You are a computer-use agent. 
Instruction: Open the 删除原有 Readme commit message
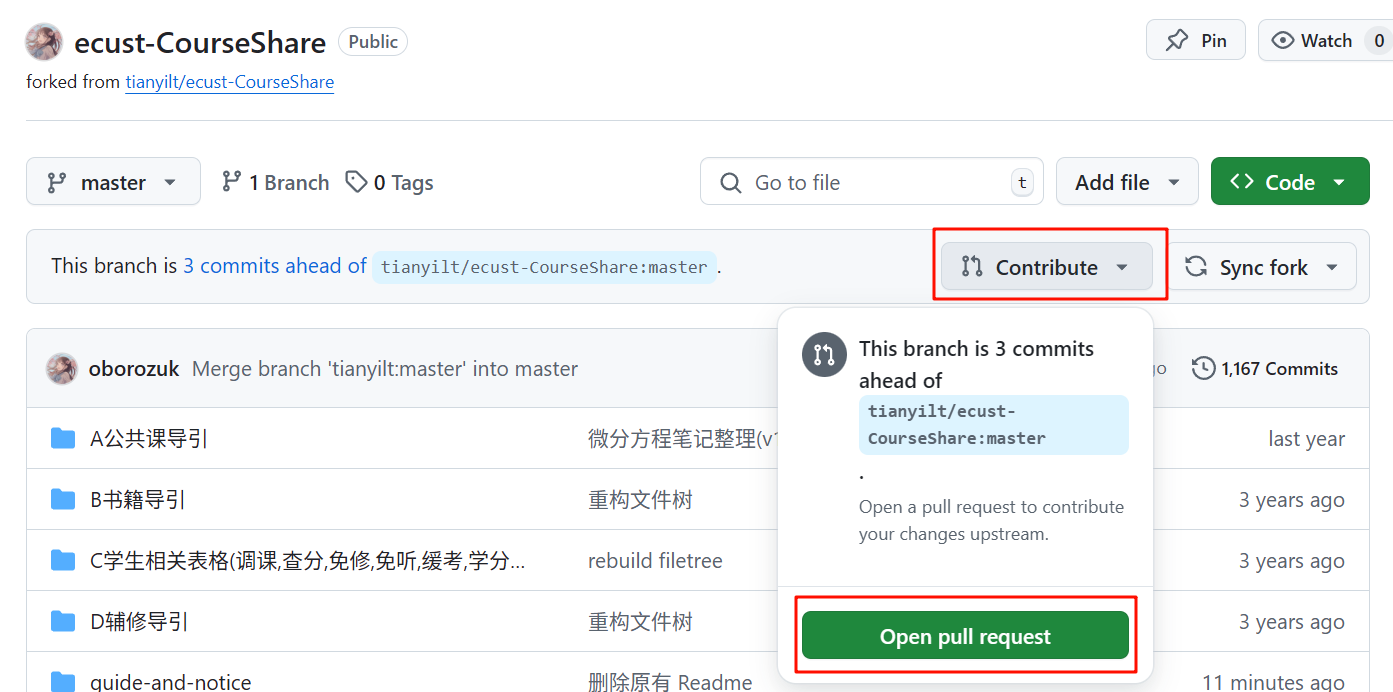[670, 683]
